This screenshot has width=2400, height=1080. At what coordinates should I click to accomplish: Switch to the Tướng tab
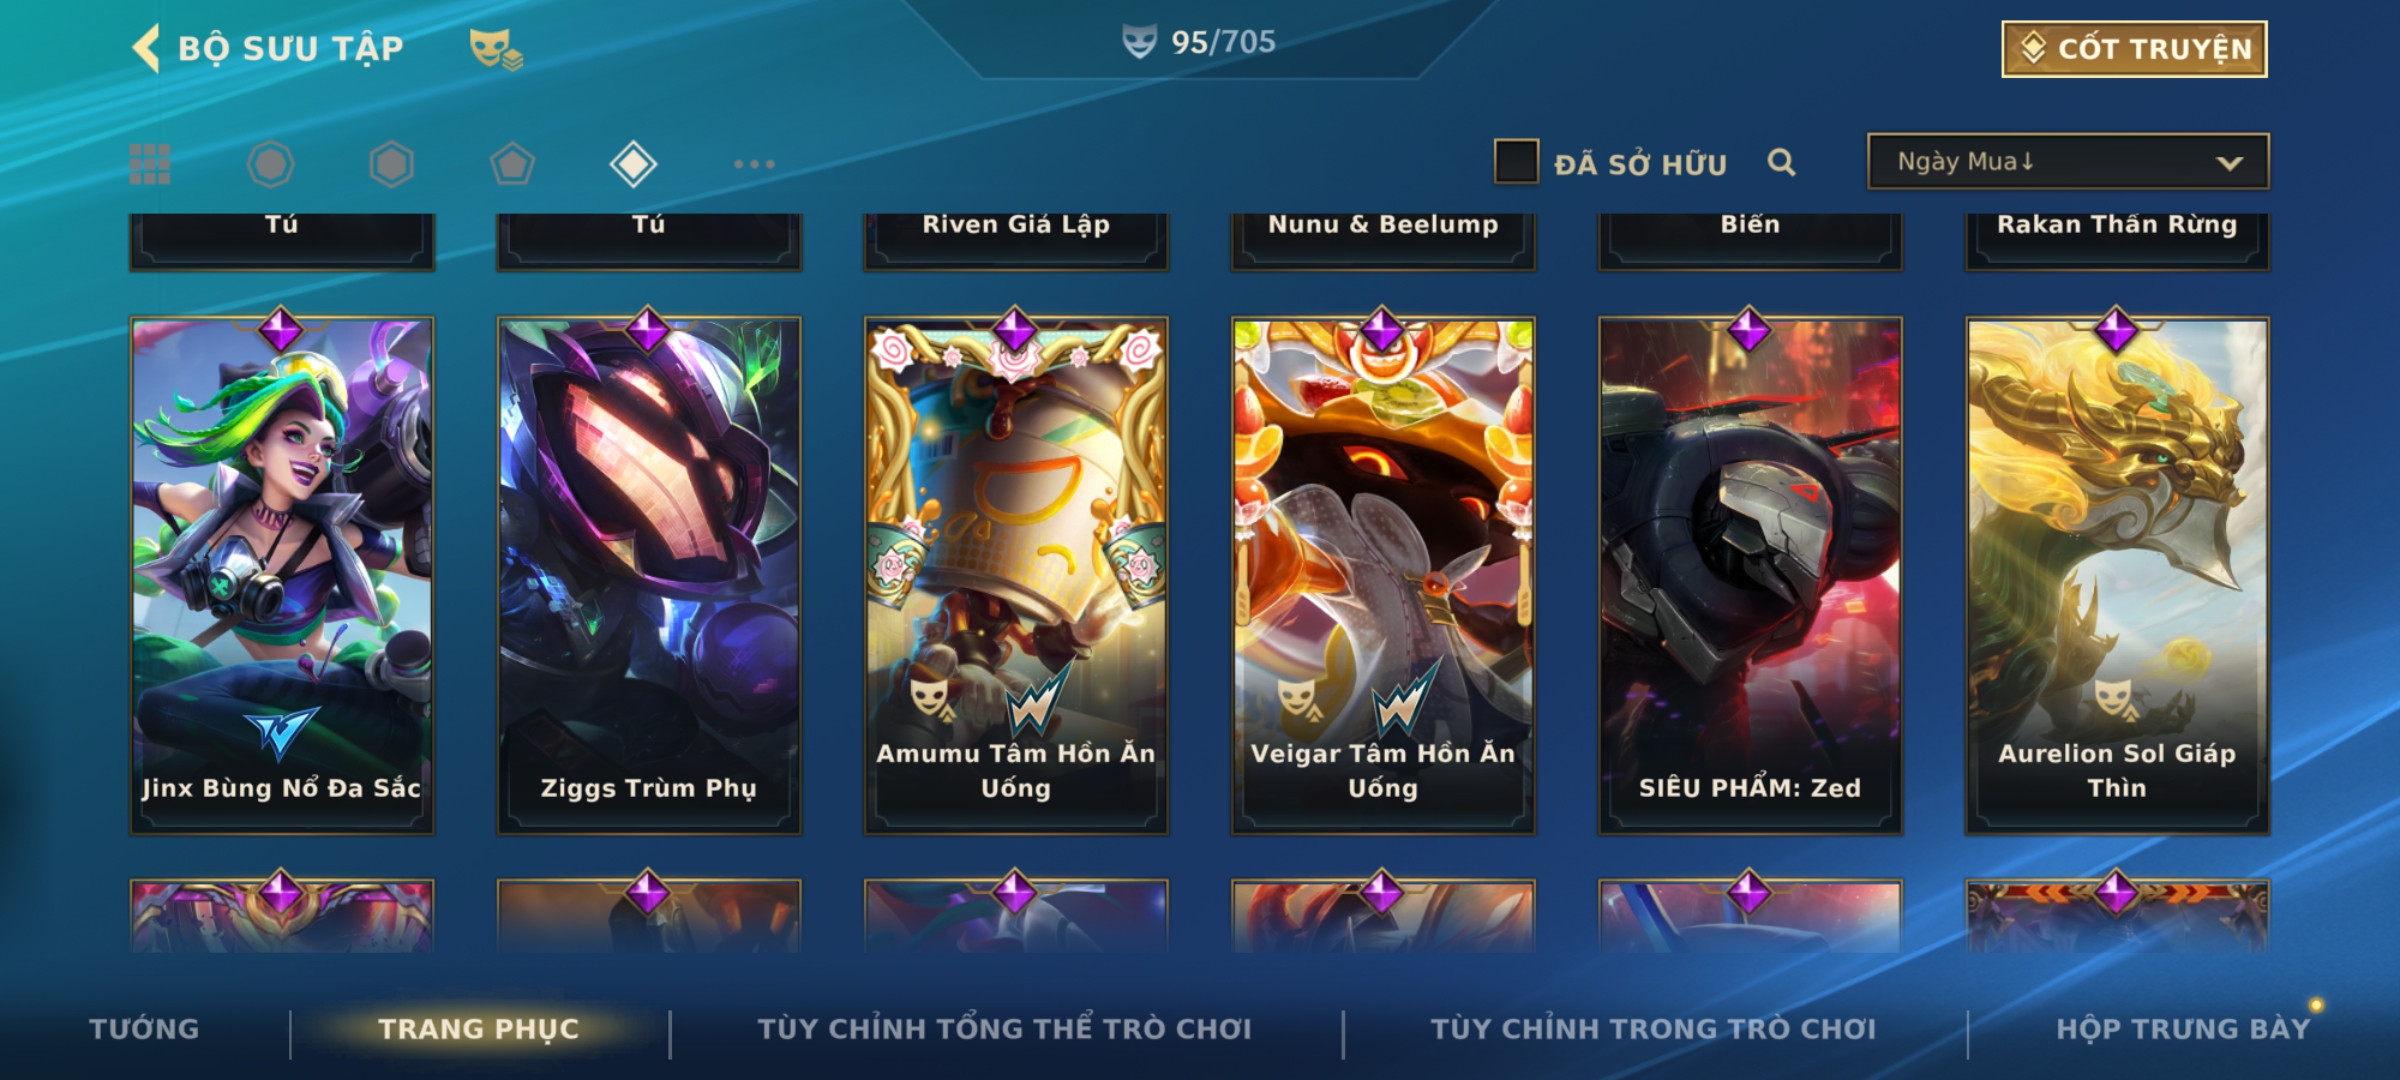click(x=144, y=1029)
